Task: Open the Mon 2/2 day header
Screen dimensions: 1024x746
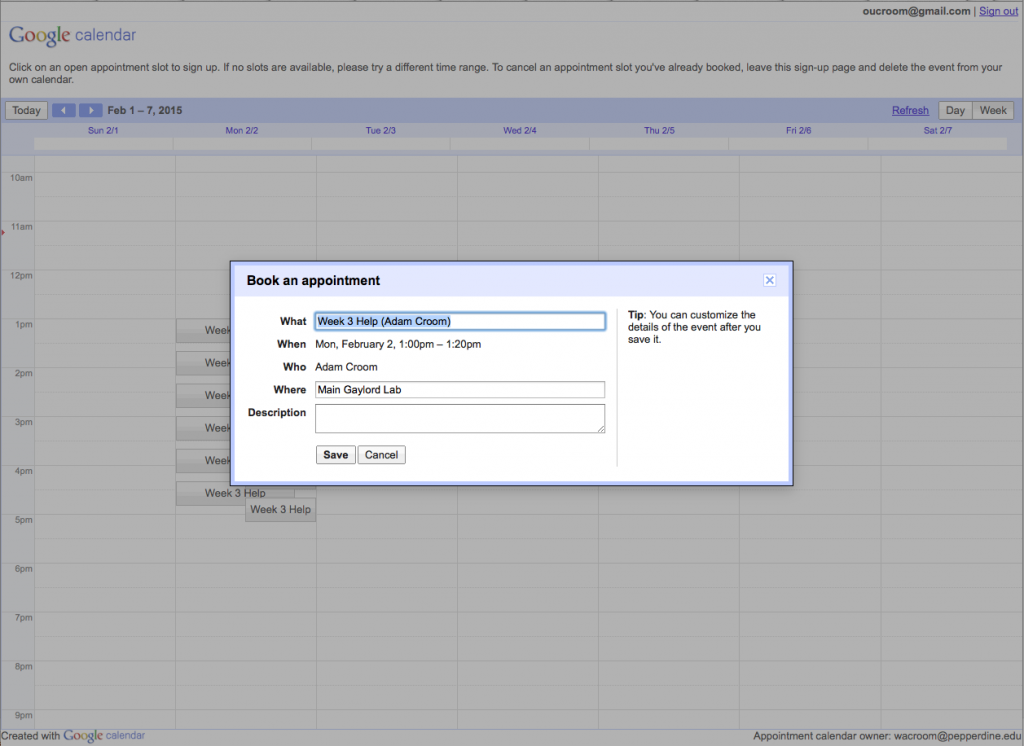Action: pyautogui.click(x=242, y=131)
